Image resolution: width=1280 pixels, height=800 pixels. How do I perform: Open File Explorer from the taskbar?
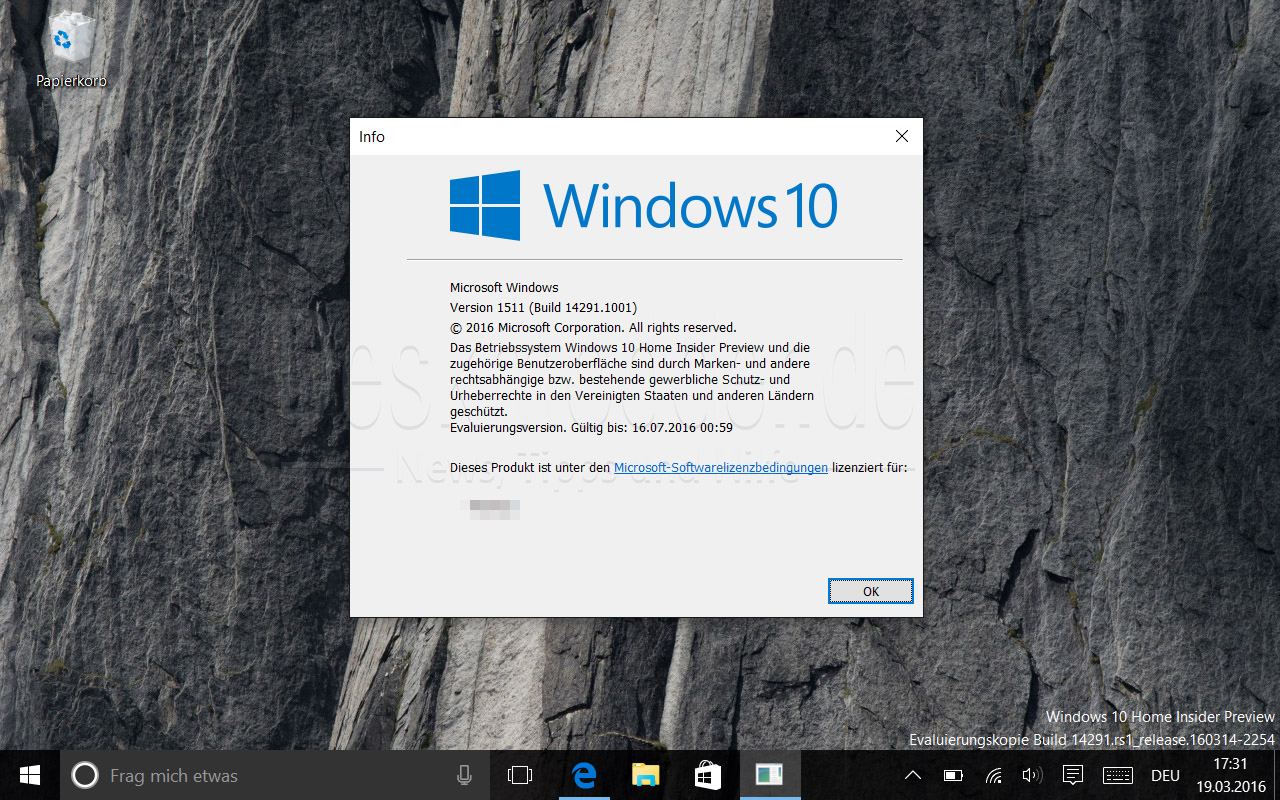click(646, 775)
